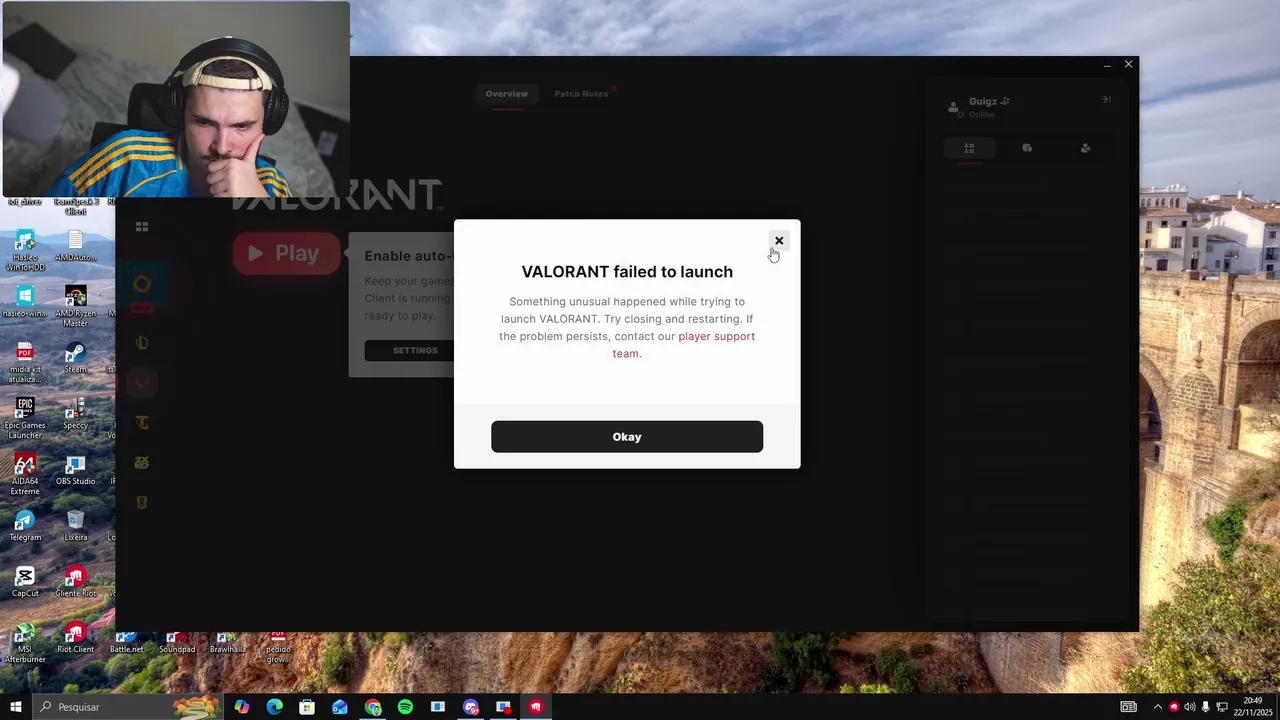Select the 2XKO sidebar icon

point(142,463)
